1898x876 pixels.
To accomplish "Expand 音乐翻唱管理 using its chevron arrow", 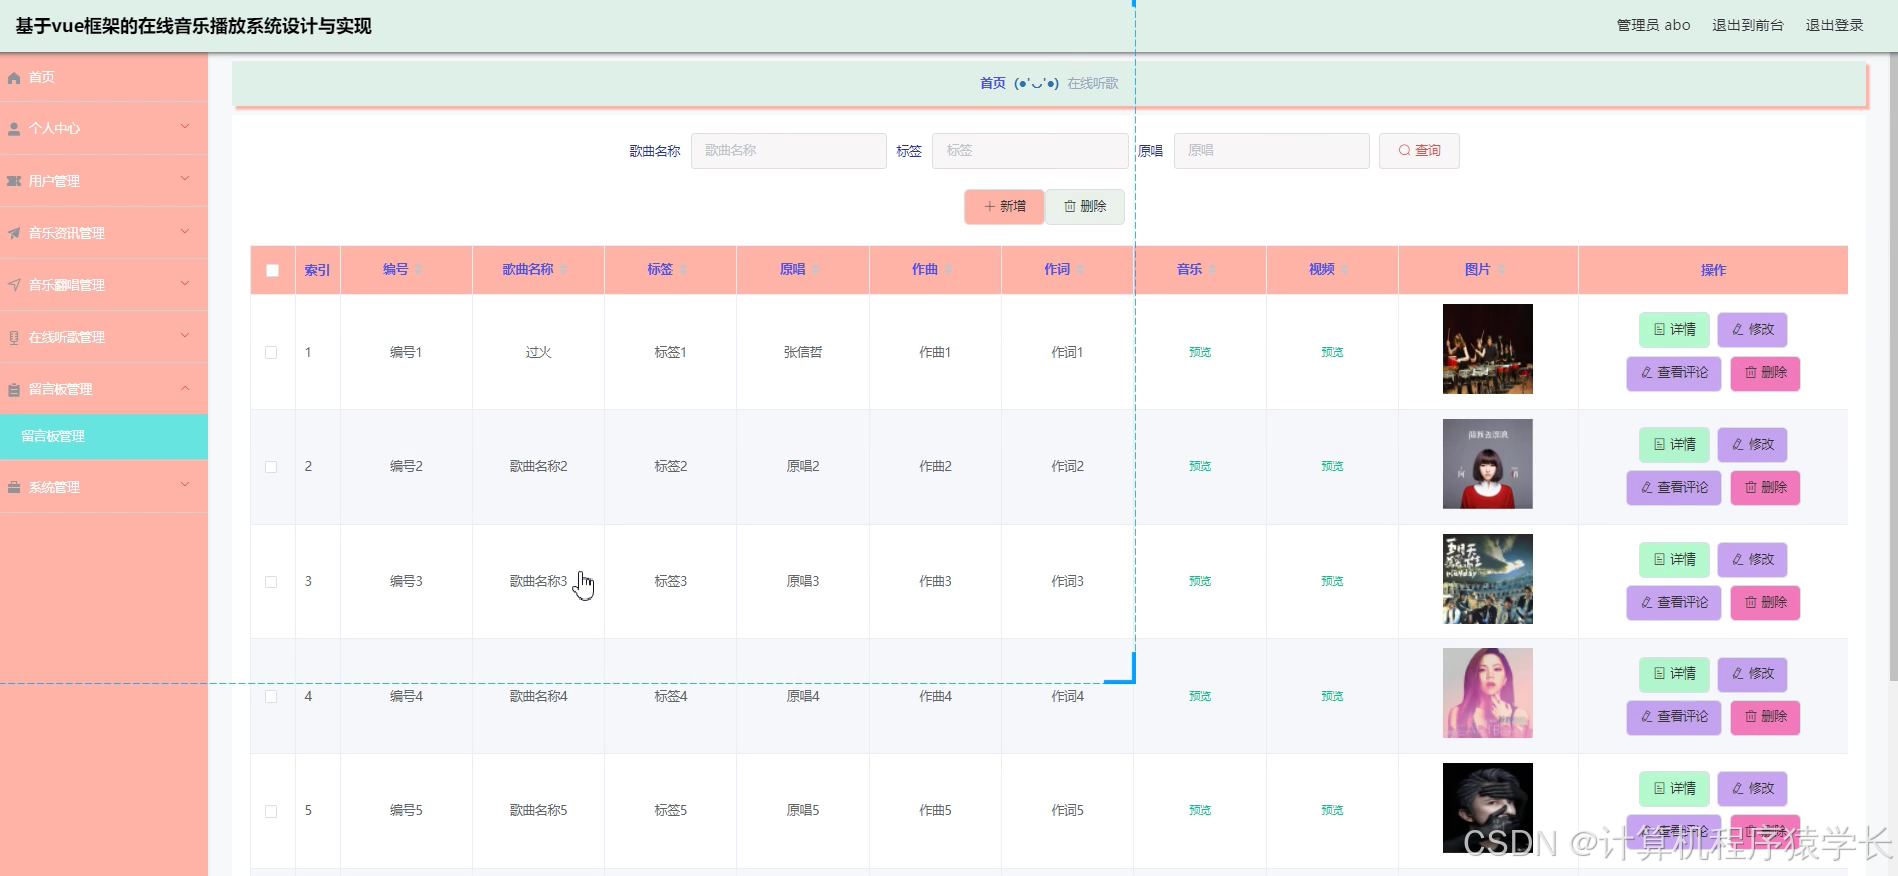I will pos(185,283).
